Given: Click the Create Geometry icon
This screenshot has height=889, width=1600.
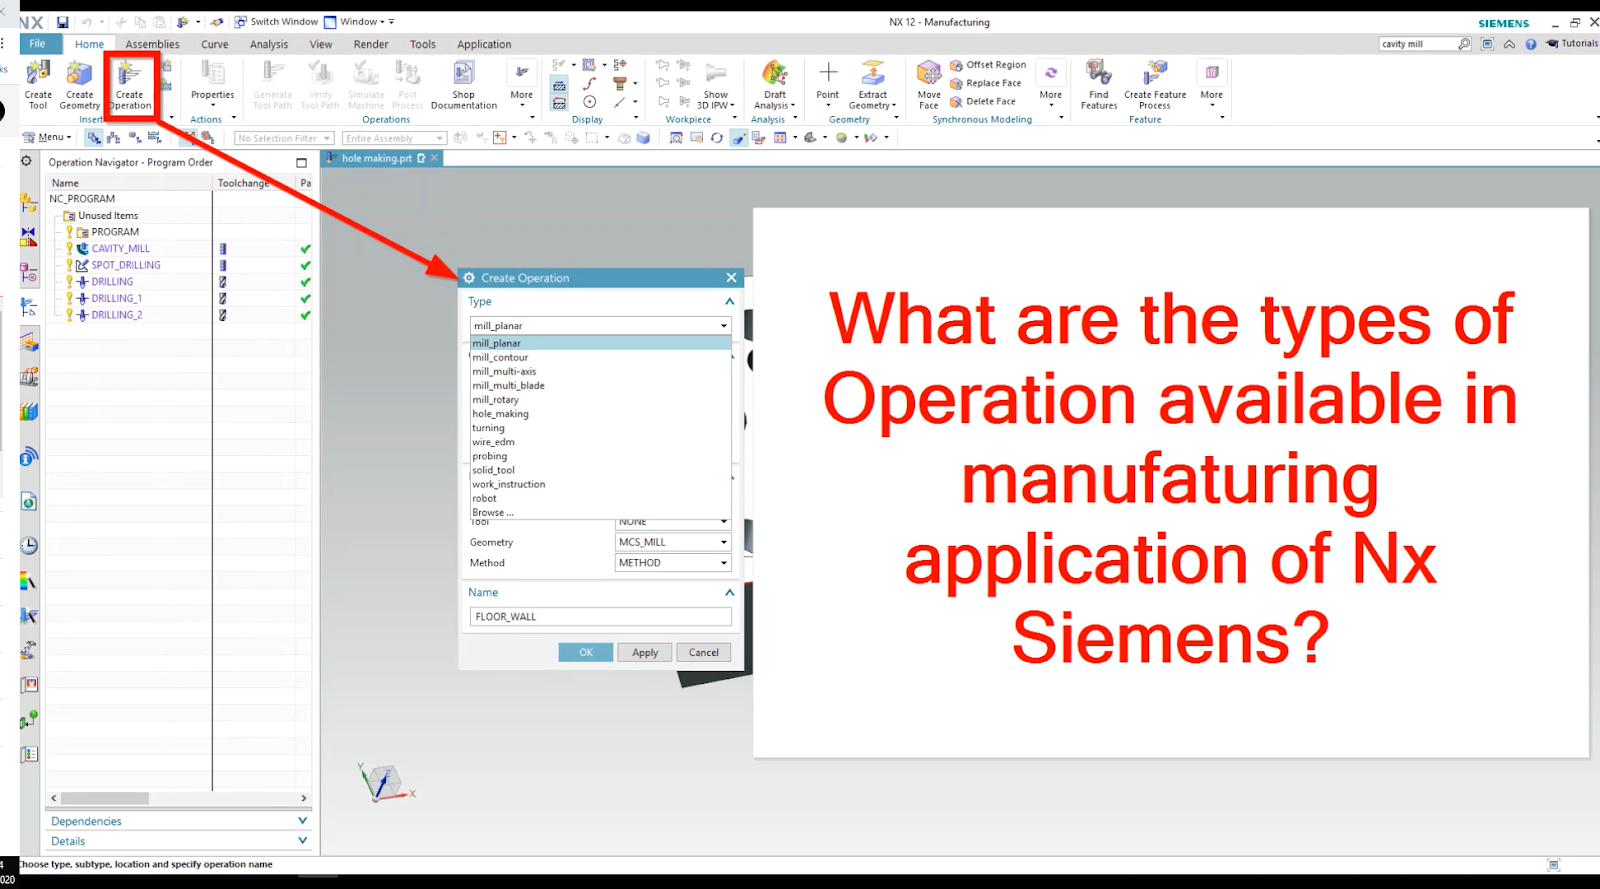Looking at the screenshot, I should click(79, 84).
